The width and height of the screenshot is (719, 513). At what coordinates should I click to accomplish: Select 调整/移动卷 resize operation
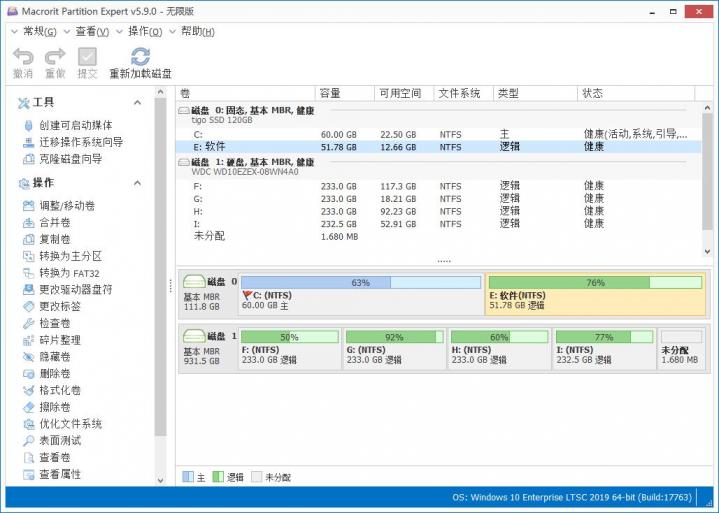coord(58,206)
